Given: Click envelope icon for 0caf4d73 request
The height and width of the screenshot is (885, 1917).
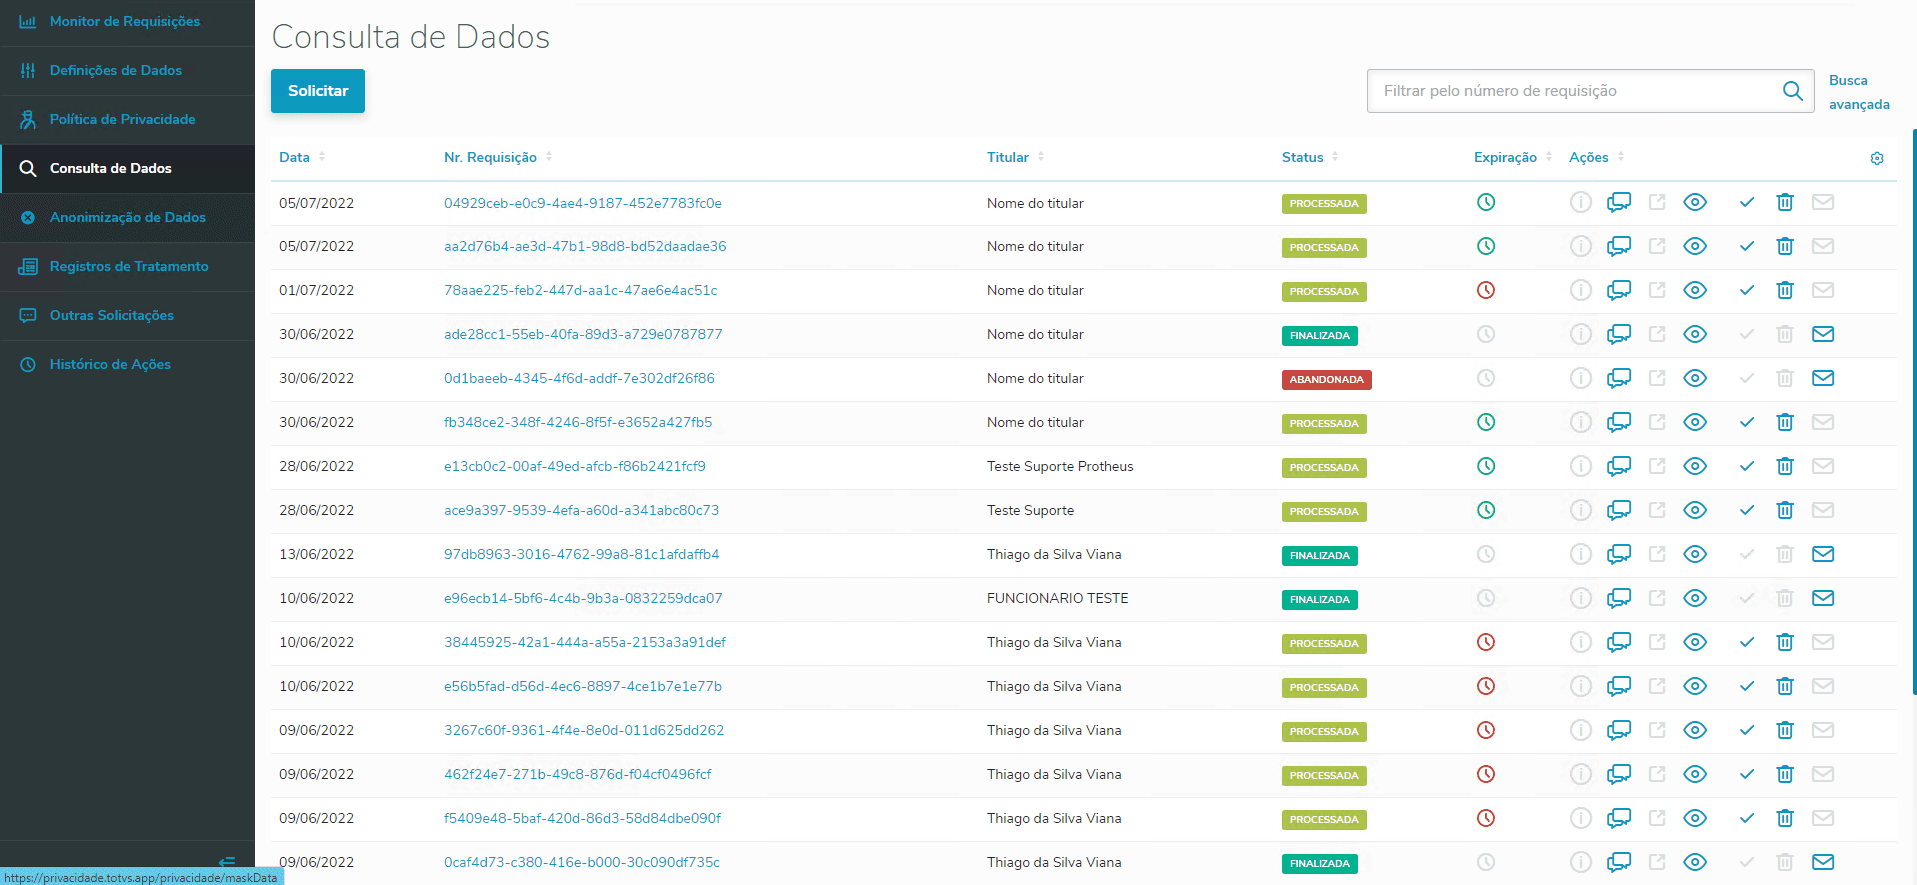Looking at the screenshot, I should (1823, 862).
